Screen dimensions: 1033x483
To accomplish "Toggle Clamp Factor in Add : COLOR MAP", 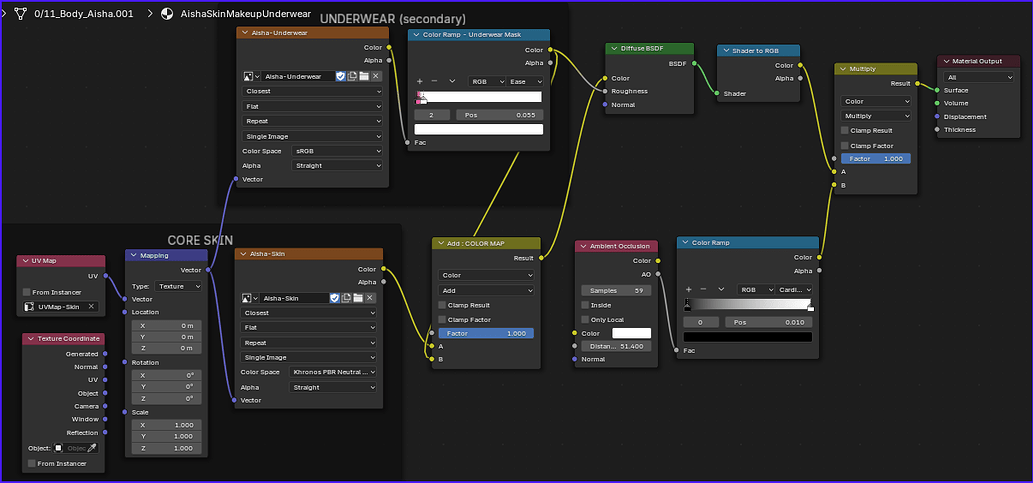I will 442,320.
